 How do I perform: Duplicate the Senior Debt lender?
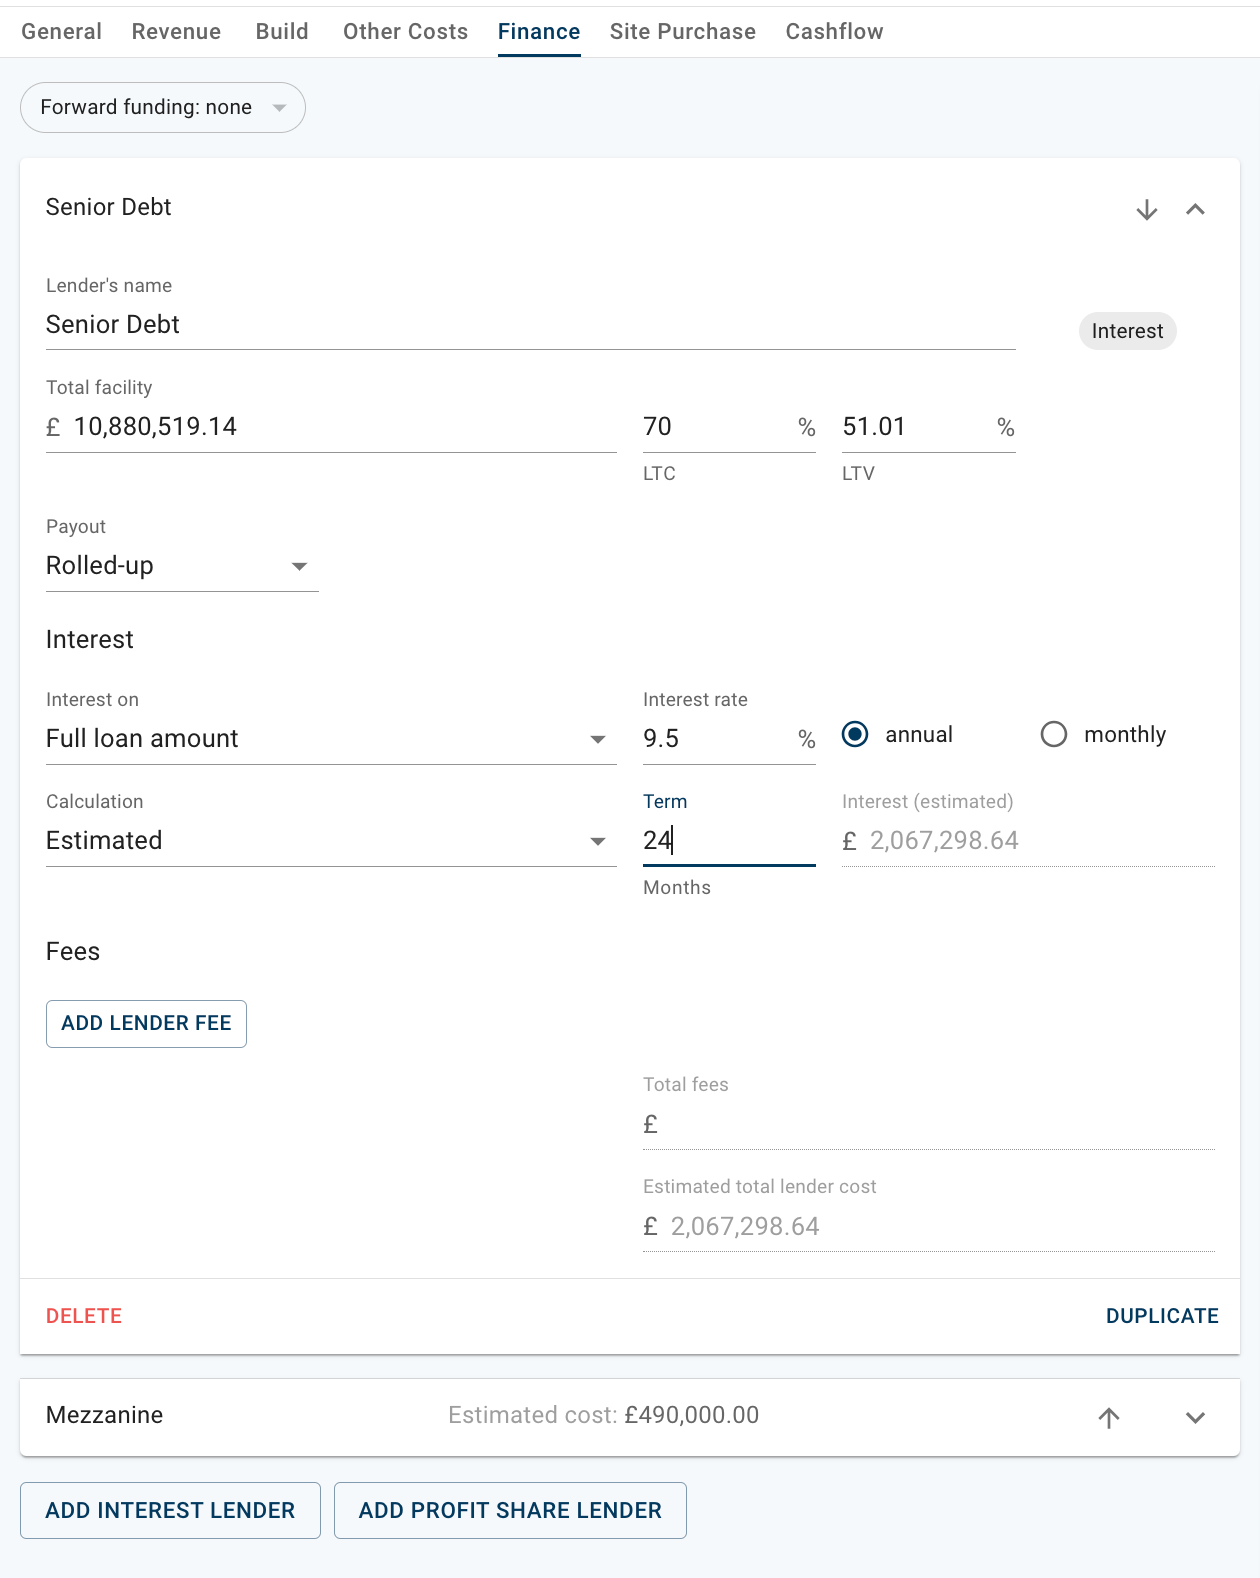tap(1161, 1316)
